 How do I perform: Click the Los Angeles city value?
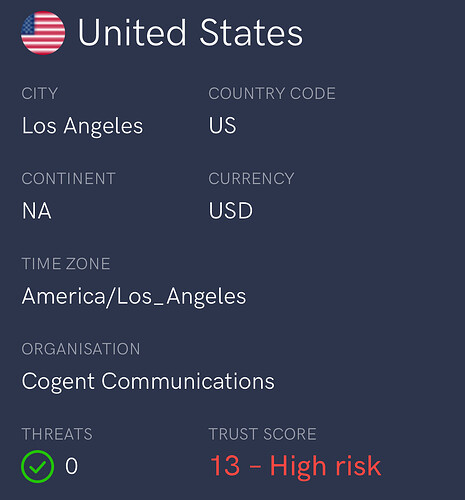tap(82, 126)
